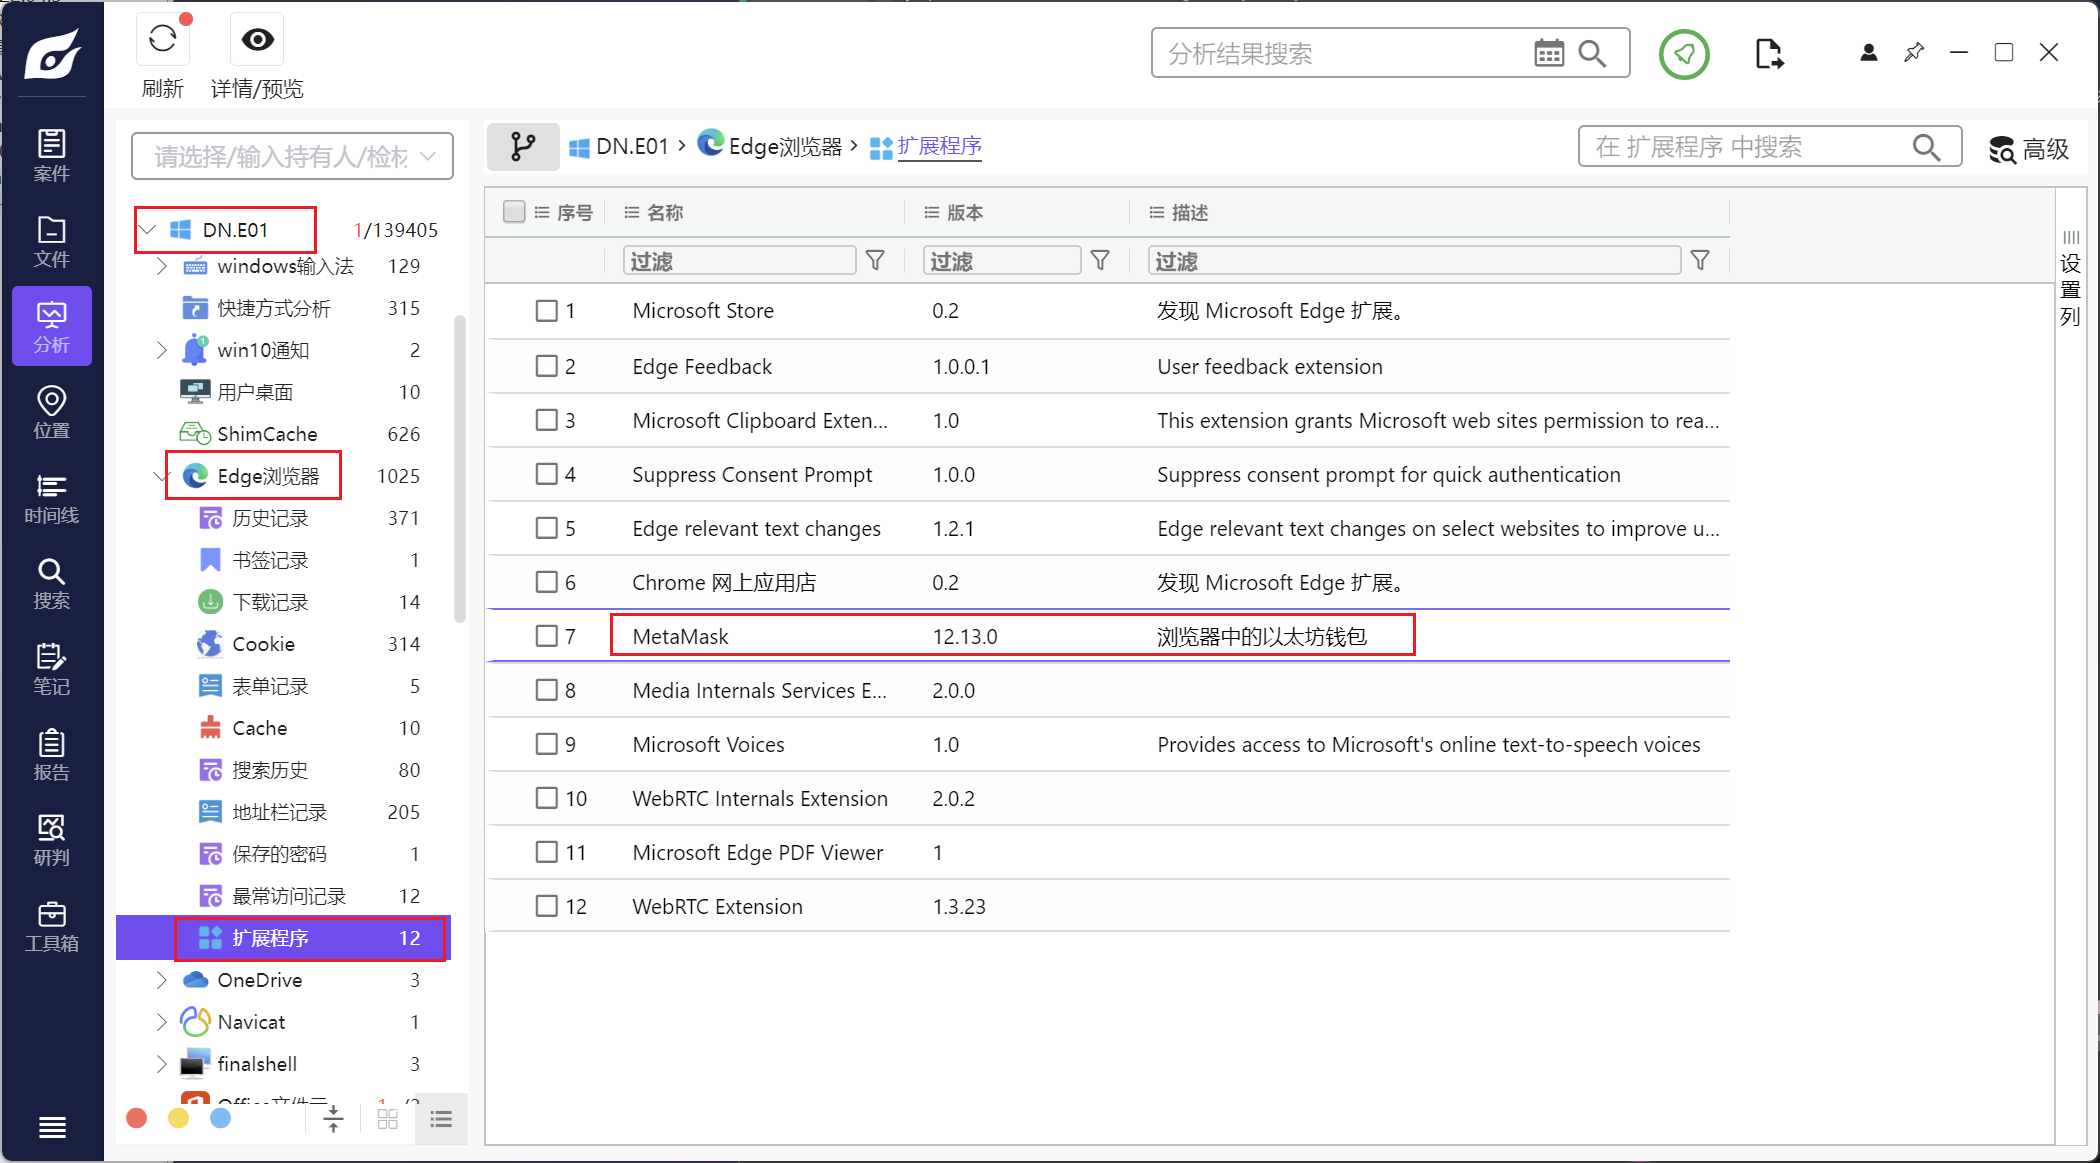Toggle the Details/Preview (详情/预览) eye icon

coord(257,40)
